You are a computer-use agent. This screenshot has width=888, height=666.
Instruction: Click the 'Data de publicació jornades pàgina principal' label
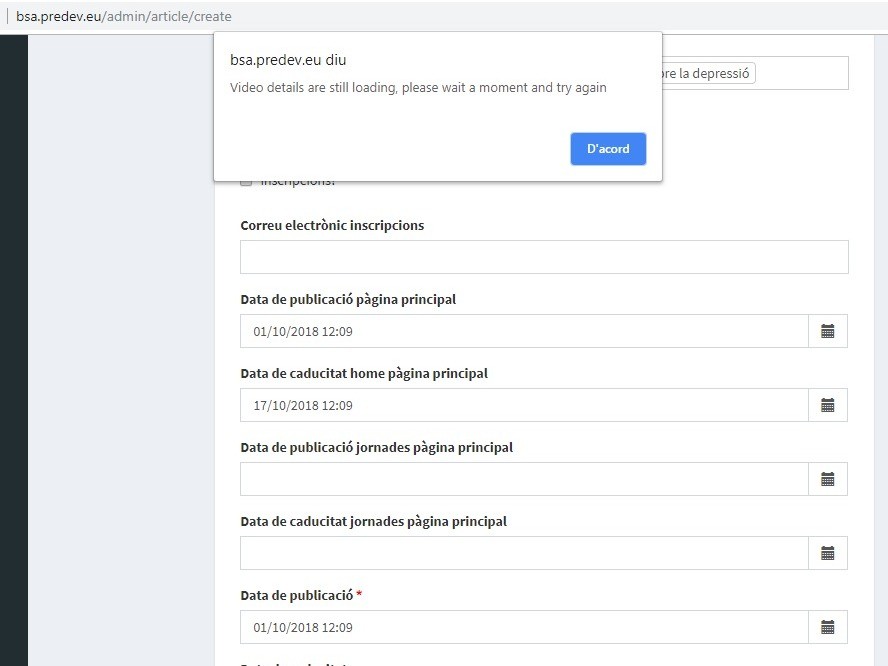point(376,447)
